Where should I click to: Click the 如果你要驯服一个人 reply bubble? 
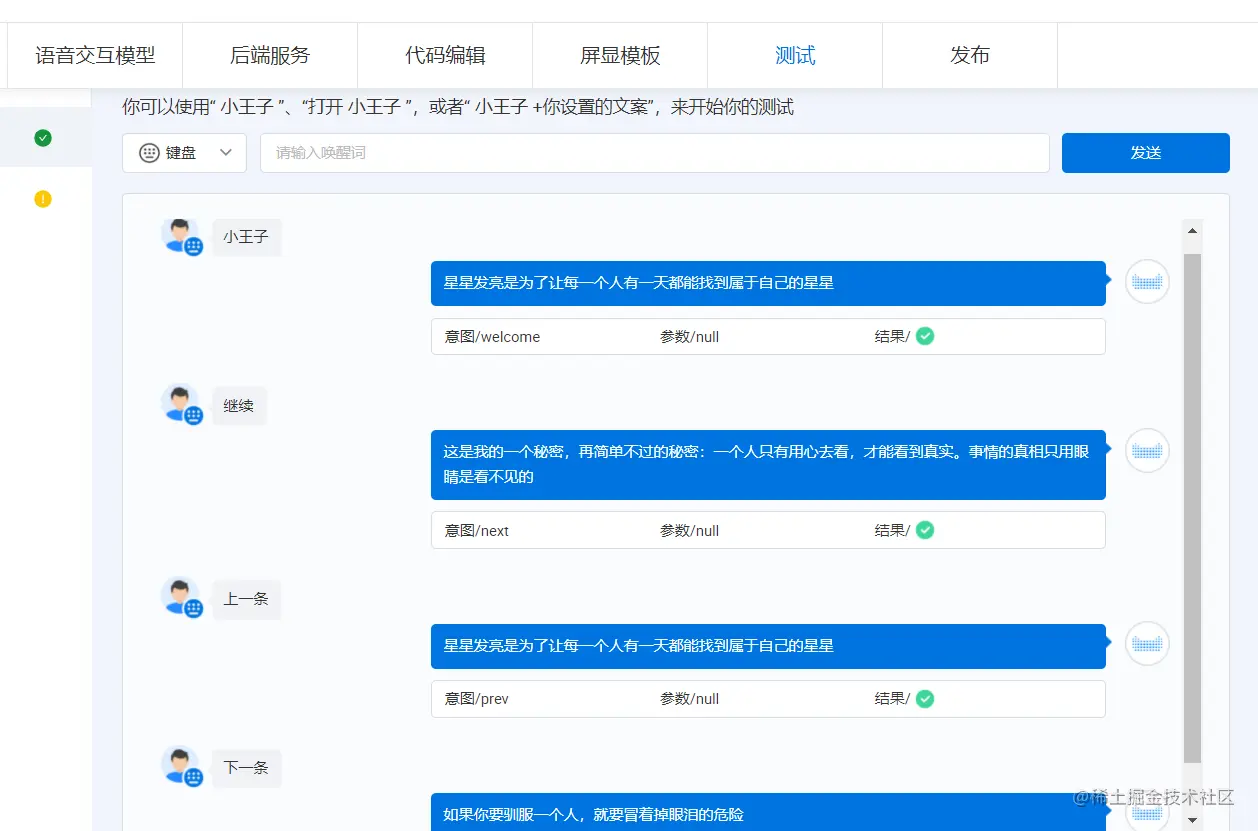(768, 812)
